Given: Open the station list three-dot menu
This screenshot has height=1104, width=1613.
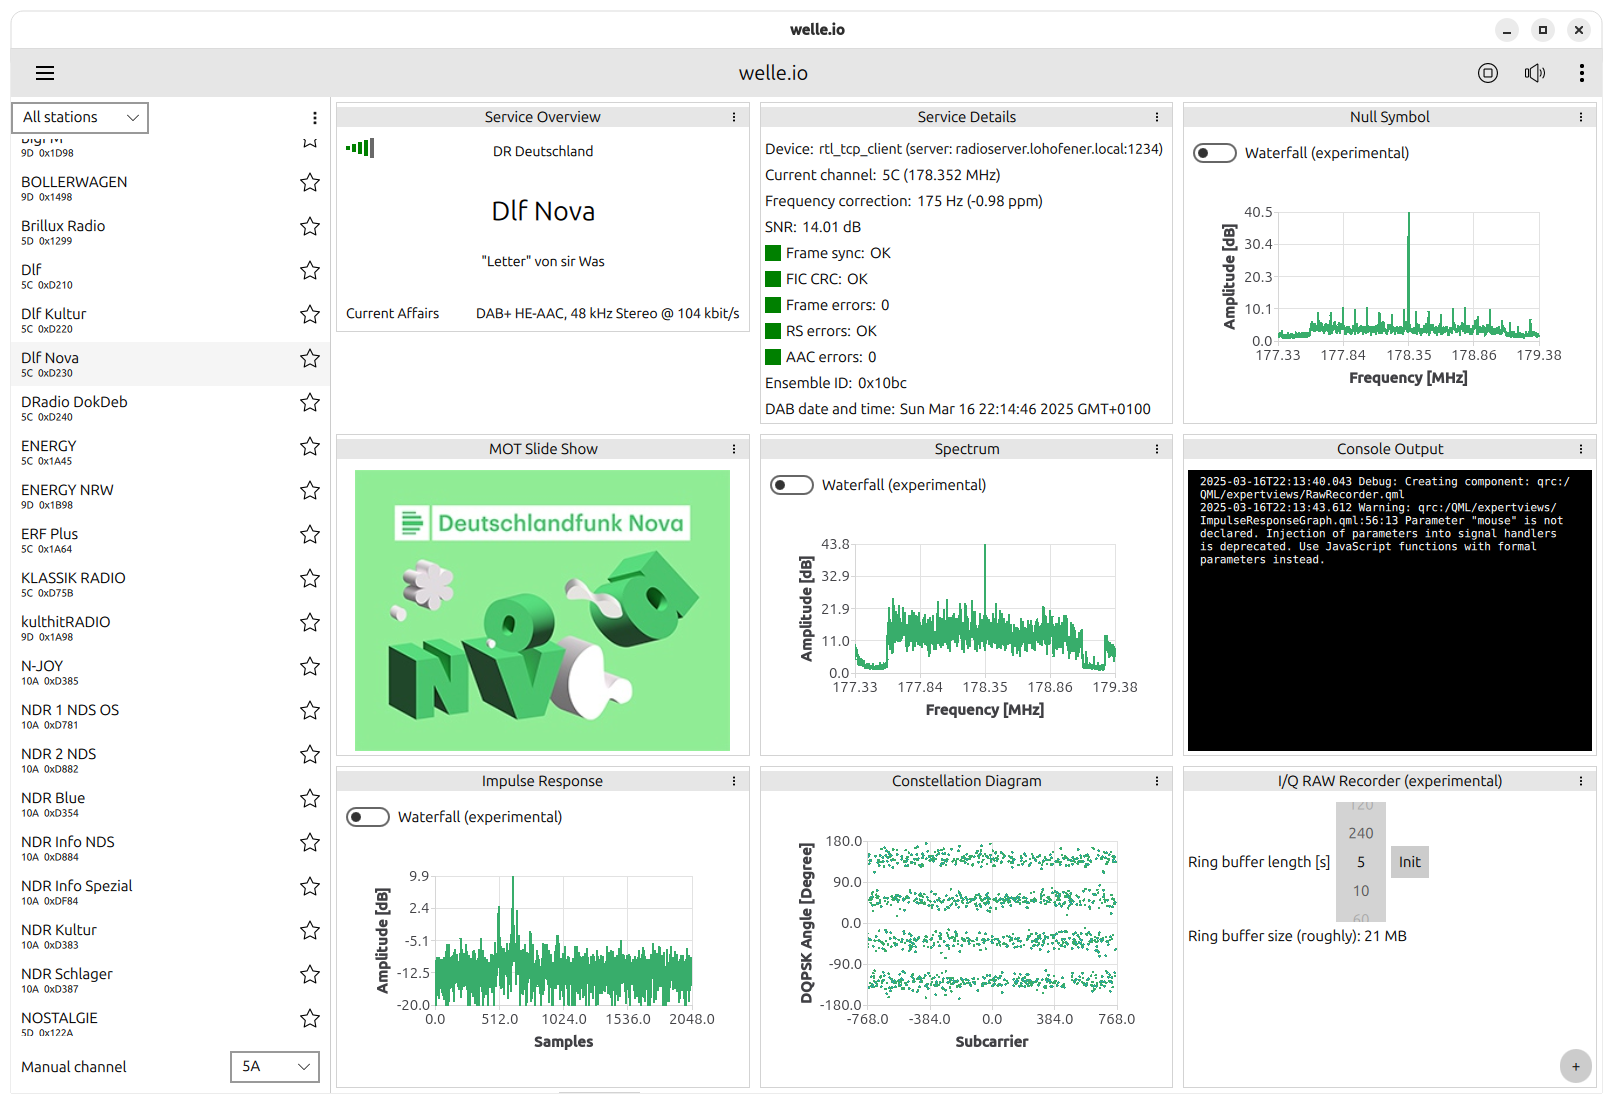Looking at the screenshot, I should click(x=314, y=118).
